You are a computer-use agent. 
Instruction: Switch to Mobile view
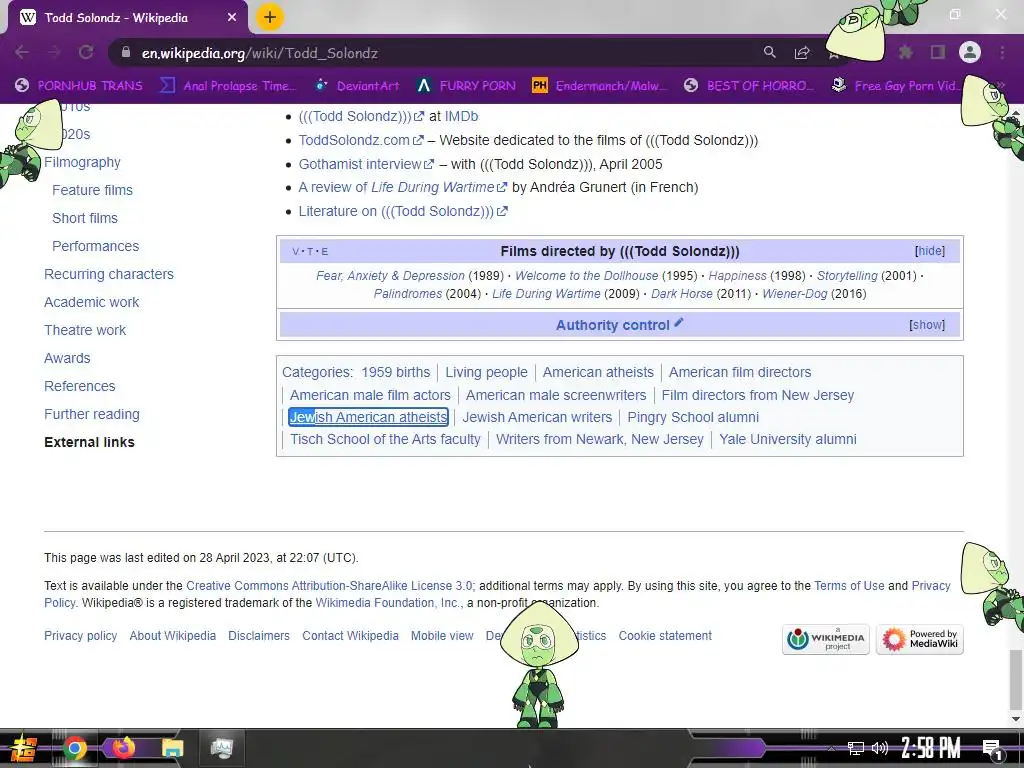pos(442,636)
